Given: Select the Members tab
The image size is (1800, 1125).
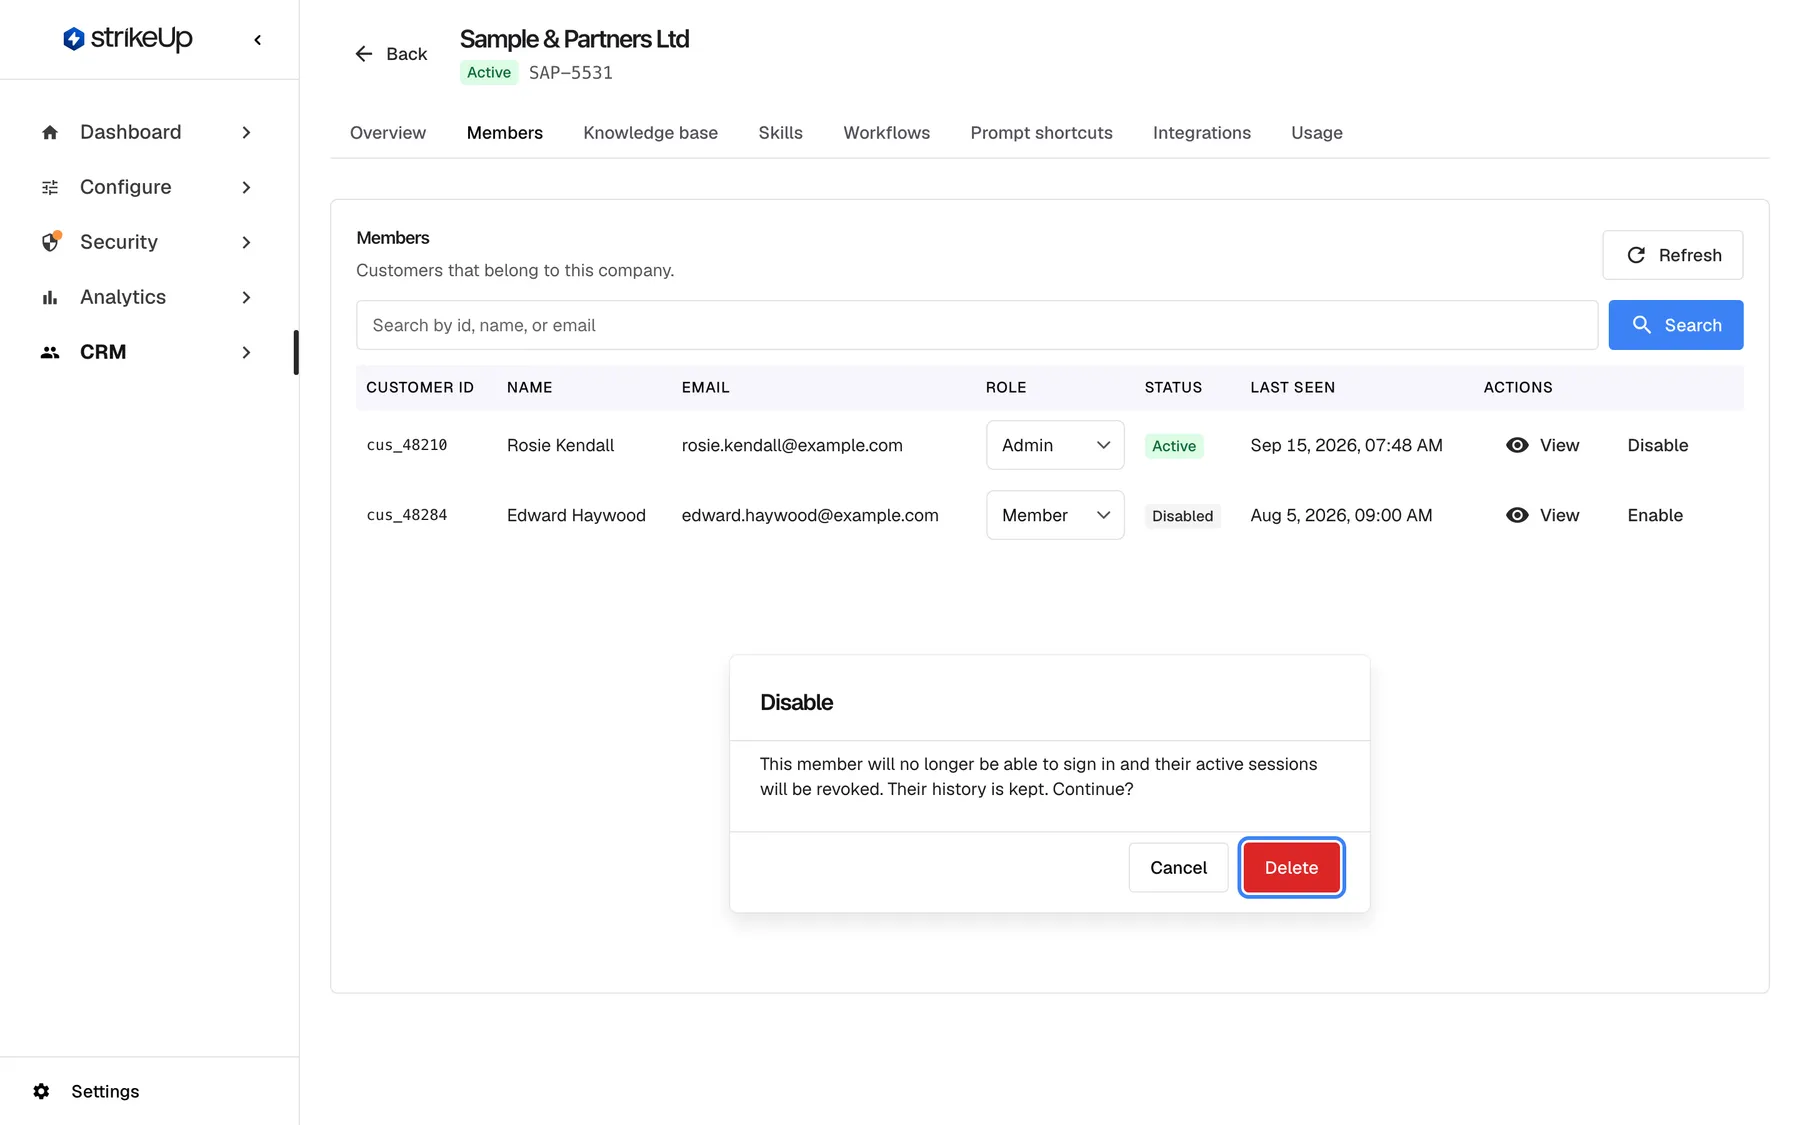Looking at the screenshot, I should 504,133.
